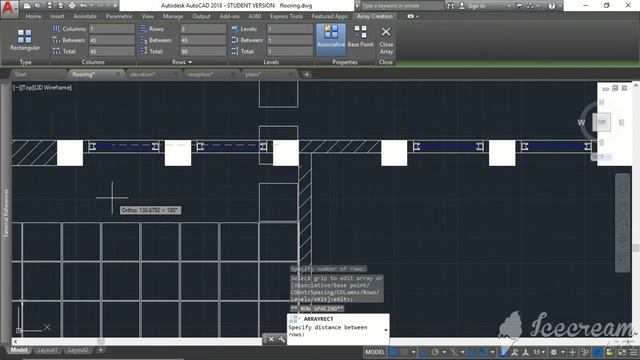Click the Undo arrow in quick access toolbar

(x=83, y=6)
